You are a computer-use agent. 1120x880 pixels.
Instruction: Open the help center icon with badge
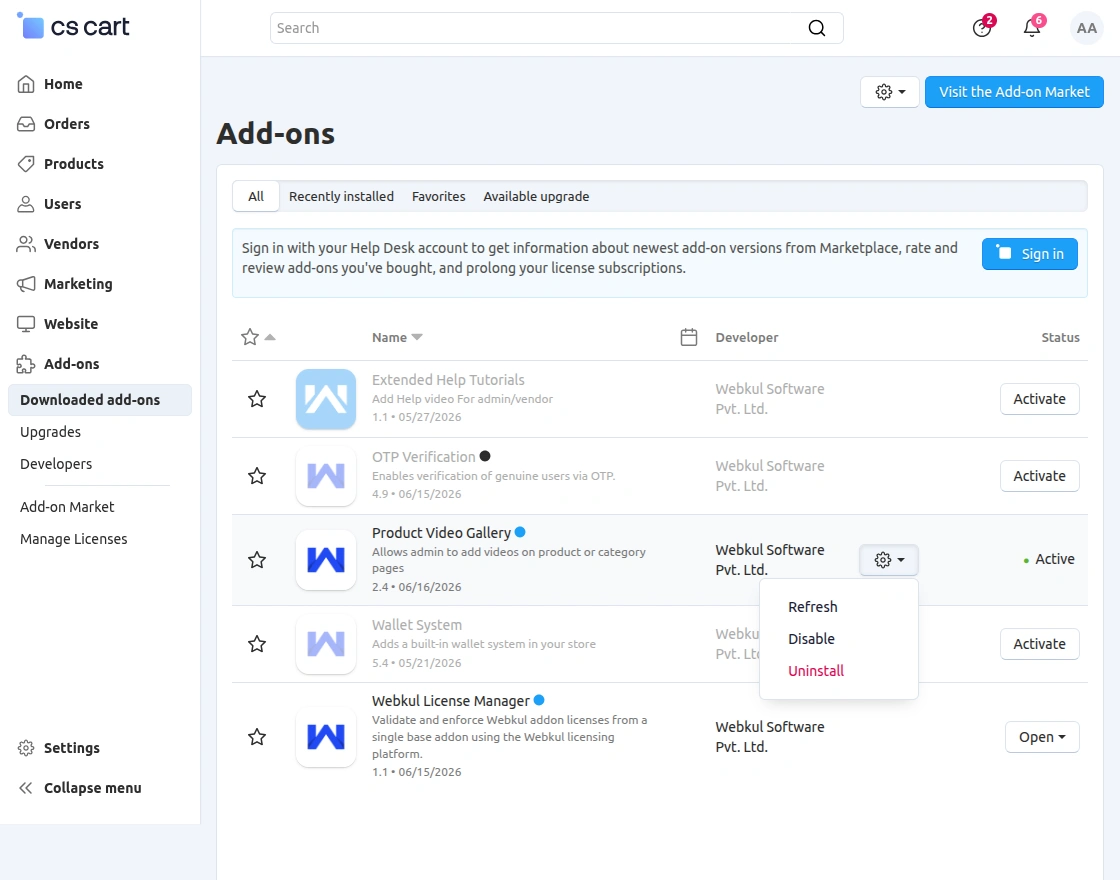(982, 28)
